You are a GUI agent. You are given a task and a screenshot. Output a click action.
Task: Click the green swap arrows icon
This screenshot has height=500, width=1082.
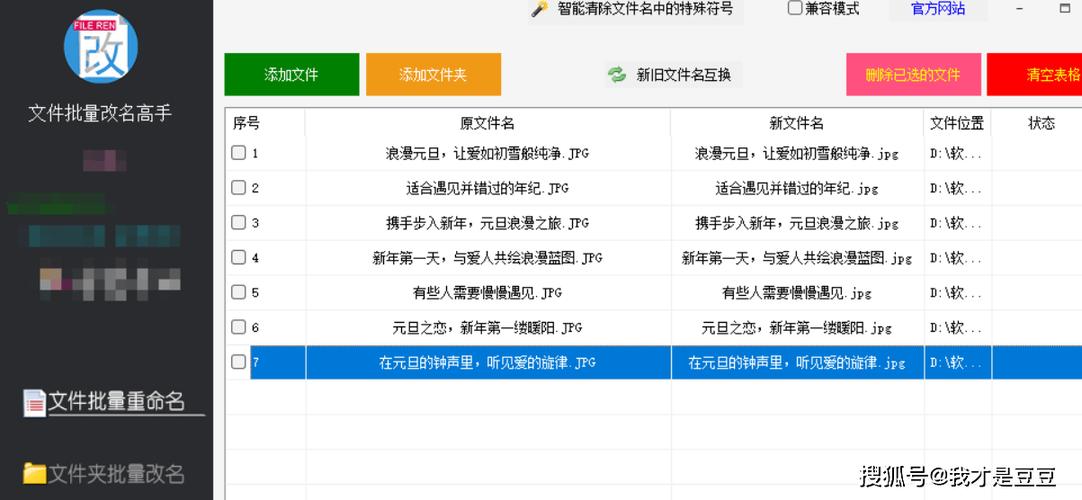pos(617,74)
